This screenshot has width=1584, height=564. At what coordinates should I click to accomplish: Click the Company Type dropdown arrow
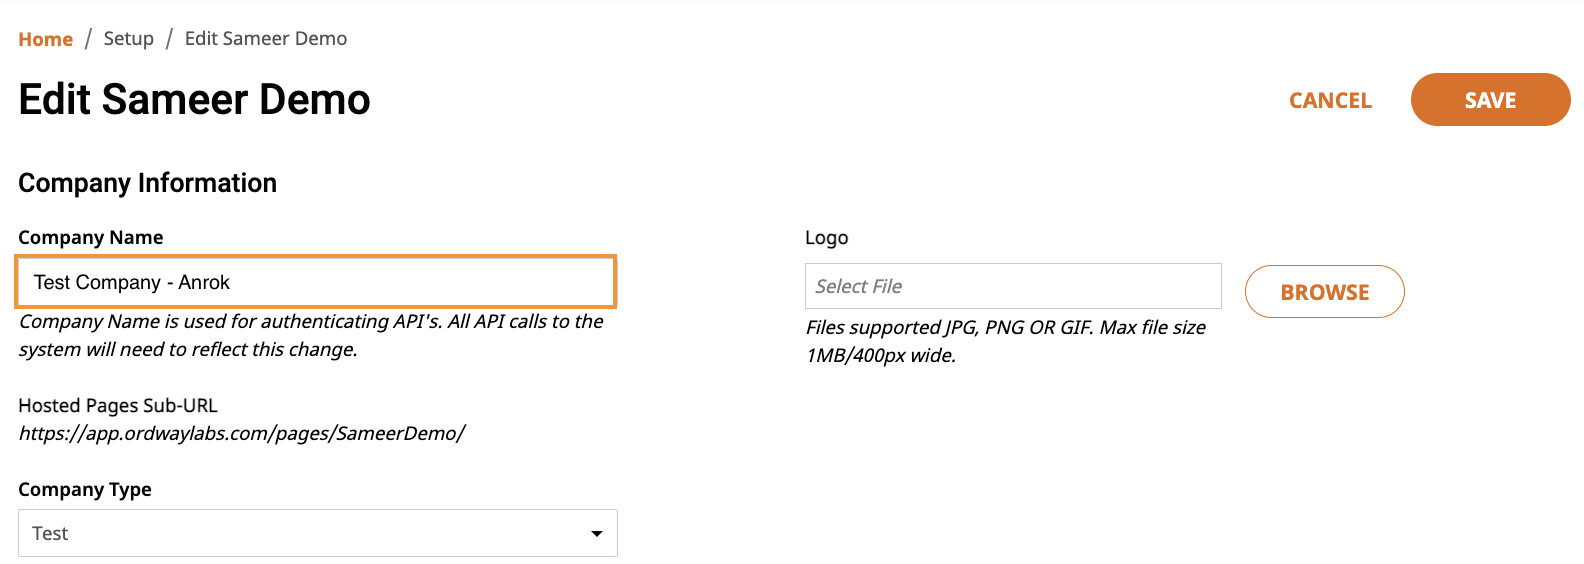(x=597, y=534)
